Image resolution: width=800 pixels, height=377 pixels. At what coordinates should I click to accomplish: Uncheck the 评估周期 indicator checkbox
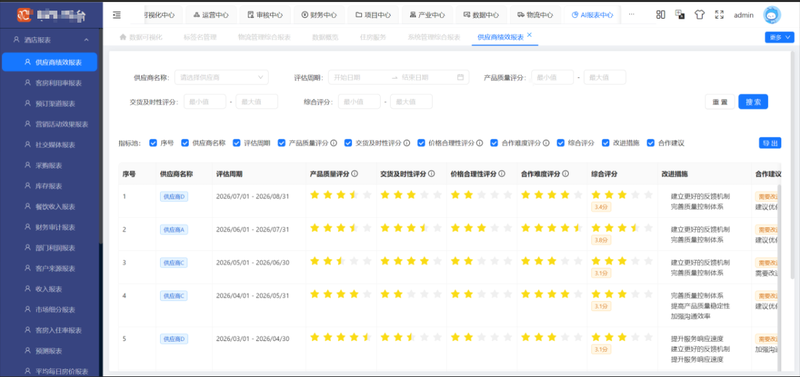pyautogui.click(x=237, y=143)
